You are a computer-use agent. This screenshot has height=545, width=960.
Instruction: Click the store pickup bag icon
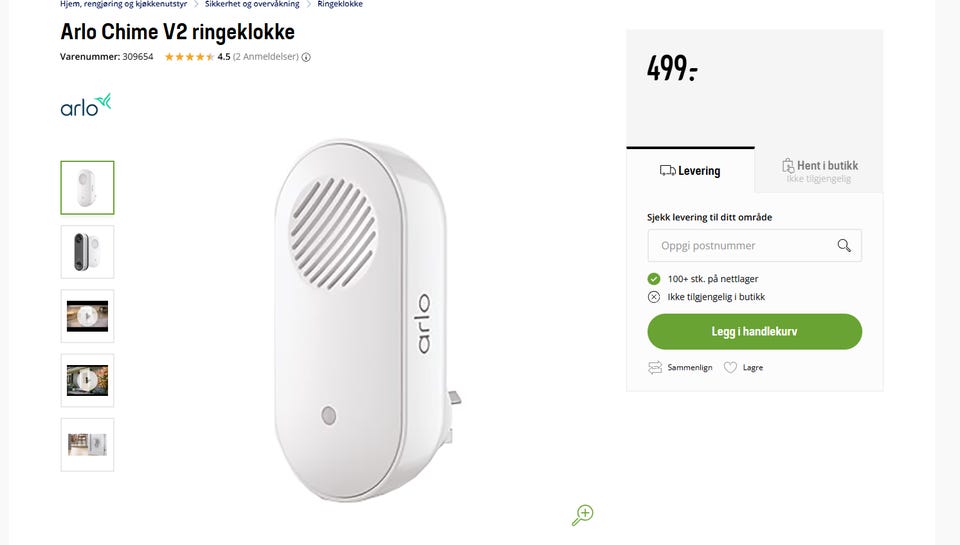pyautogui.click(x=787, y=165)
